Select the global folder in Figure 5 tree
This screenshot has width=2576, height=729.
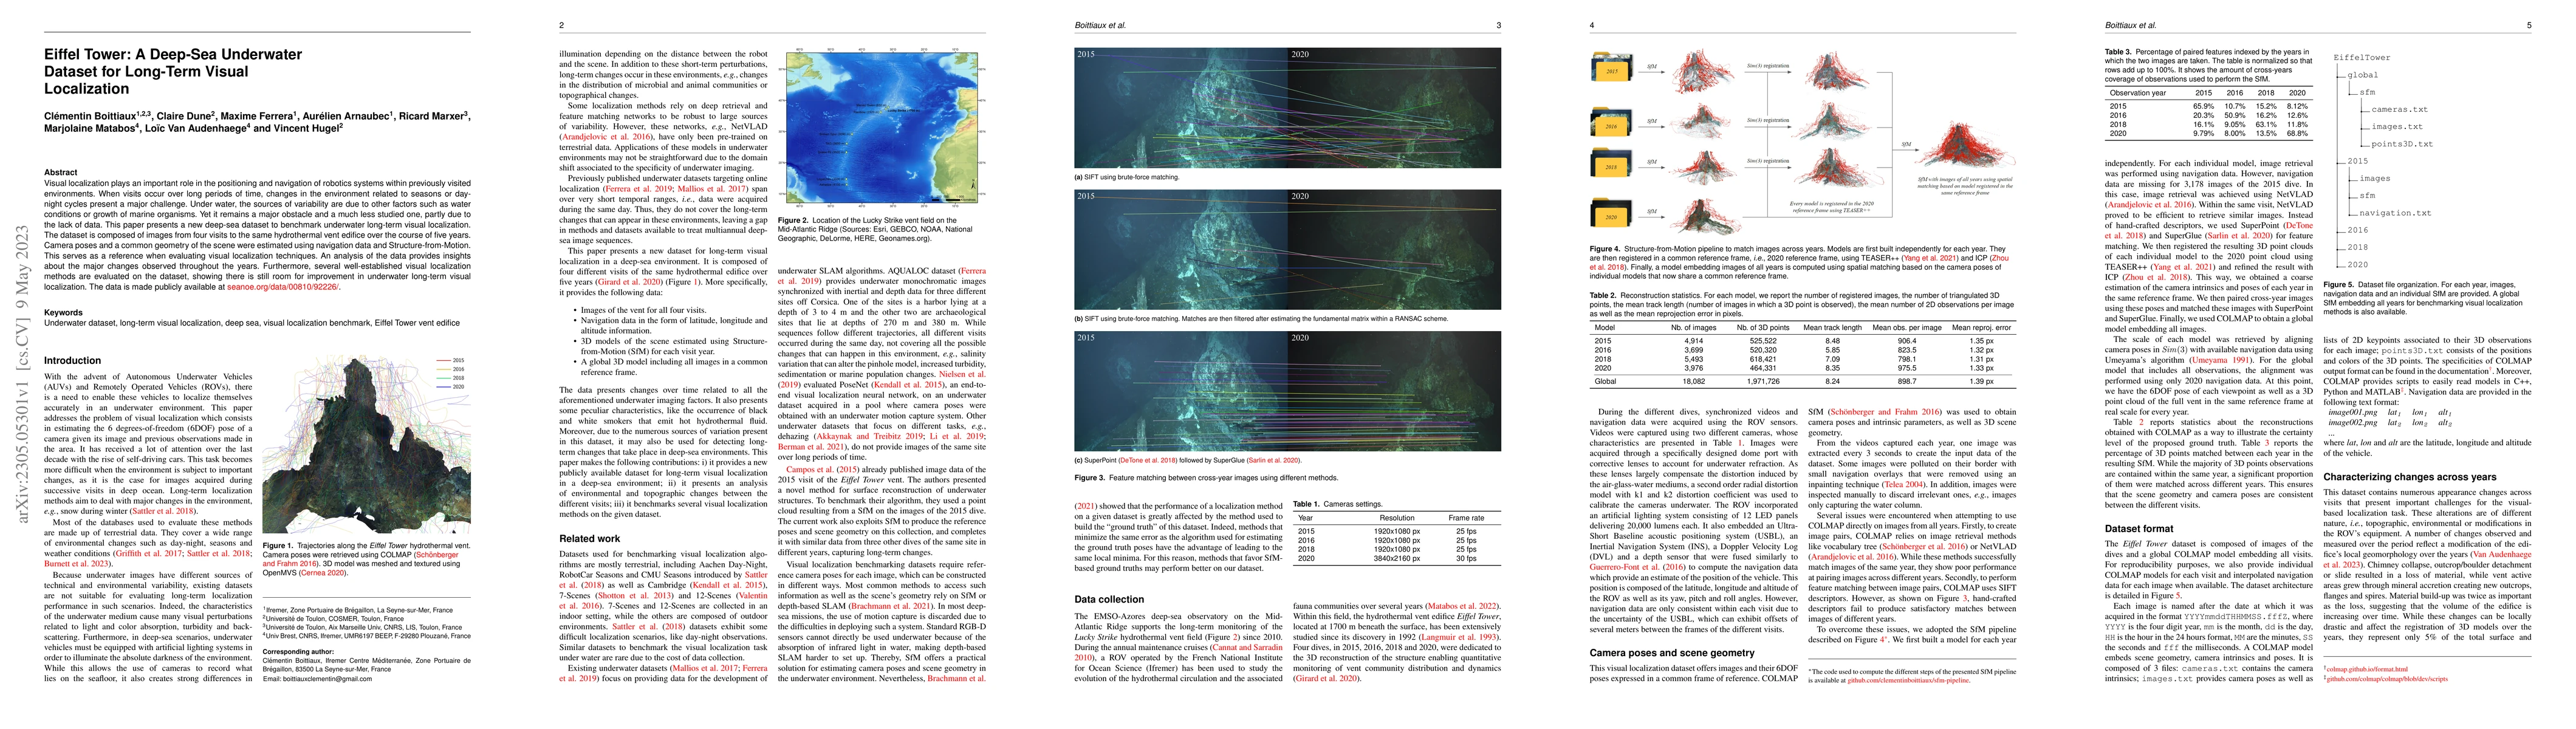(2362, 75)
